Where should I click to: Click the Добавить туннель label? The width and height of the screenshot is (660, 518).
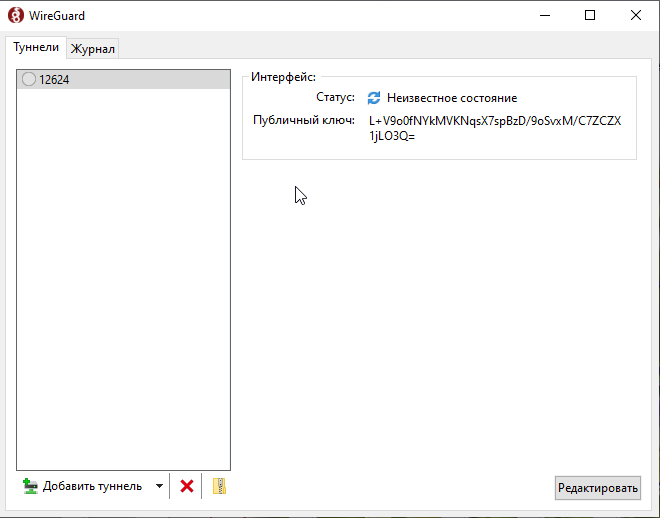click(x=92, y=486)
